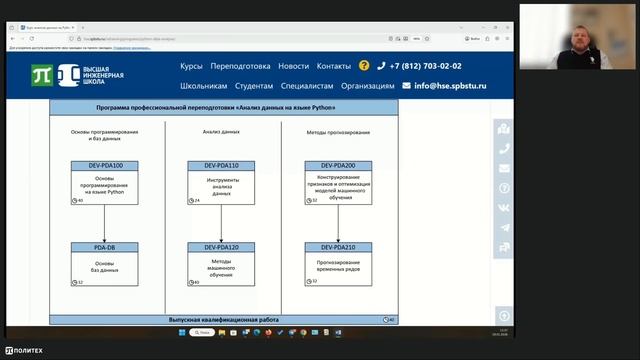Screen dimensions: 640x360
Task: Click the envelope icon beside the email
Action: 406,86
